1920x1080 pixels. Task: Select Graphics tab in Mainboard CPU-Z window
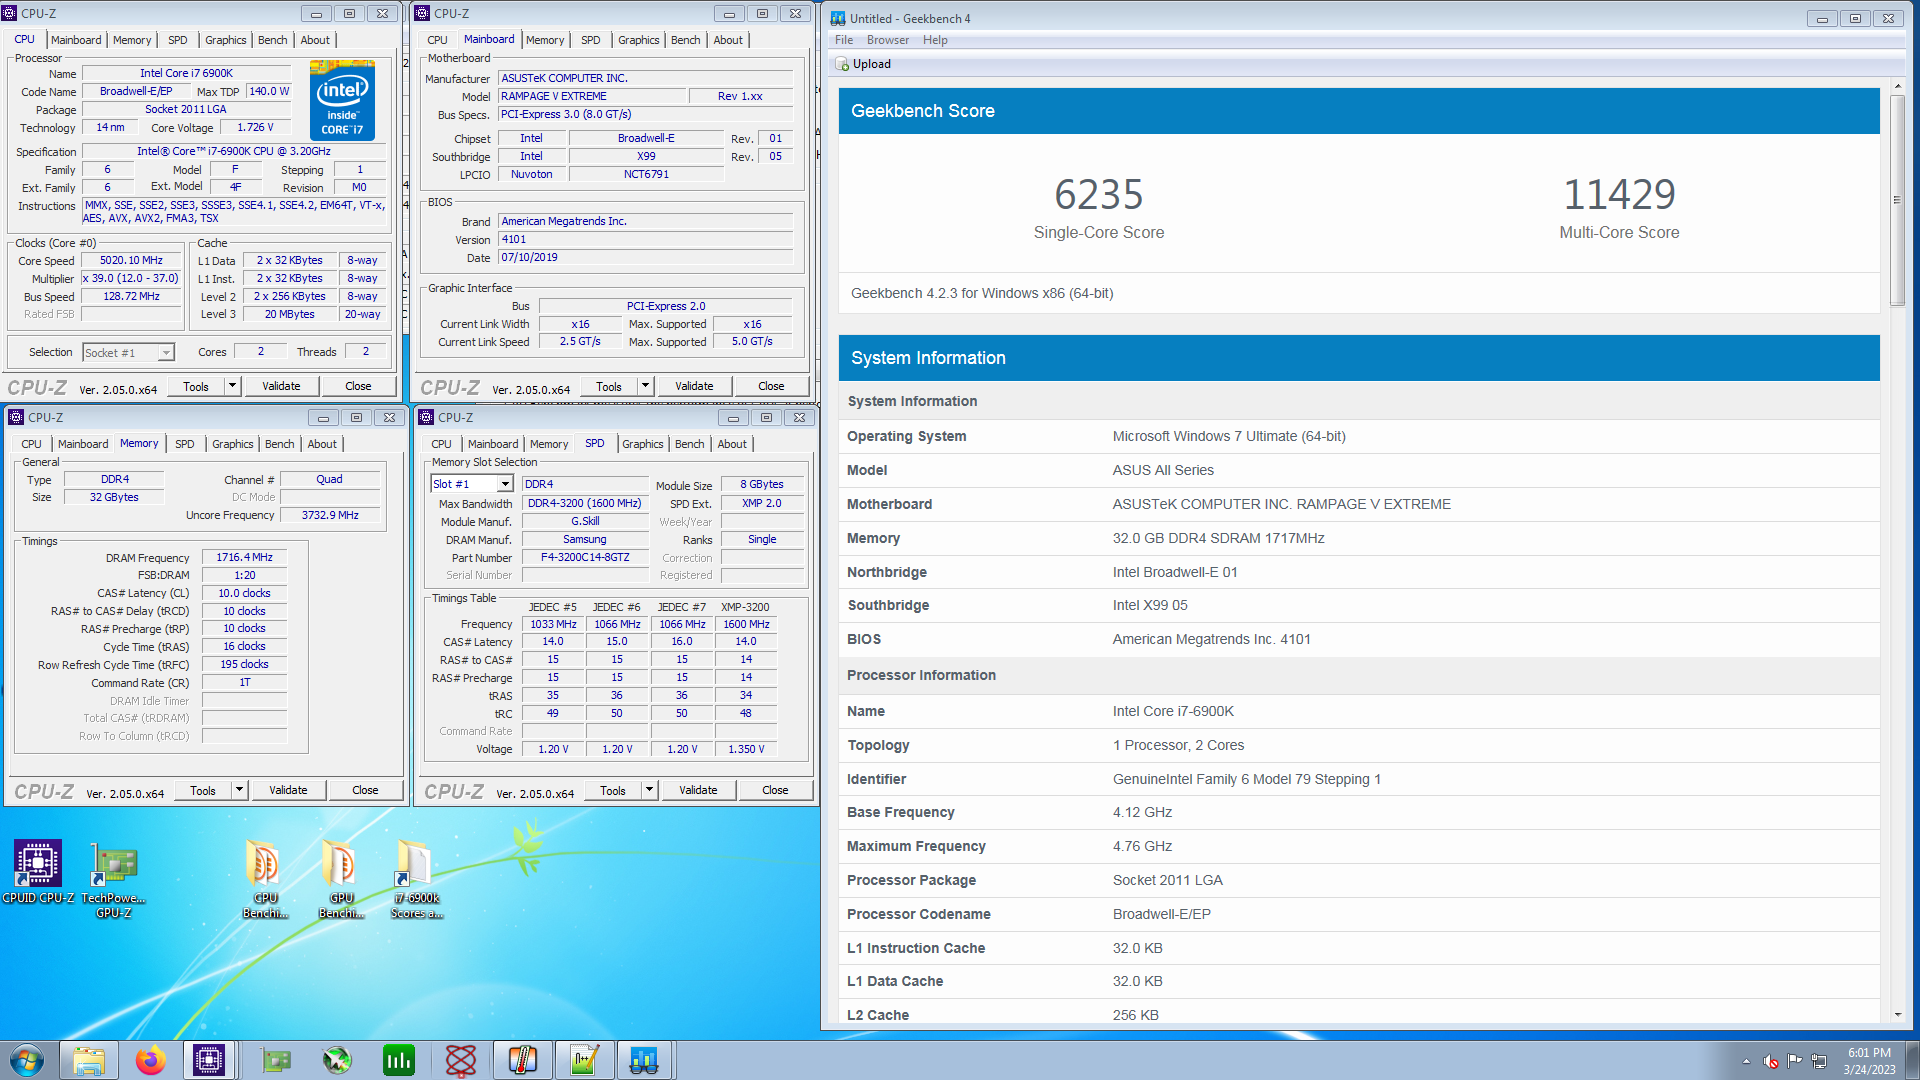[638, 40]
